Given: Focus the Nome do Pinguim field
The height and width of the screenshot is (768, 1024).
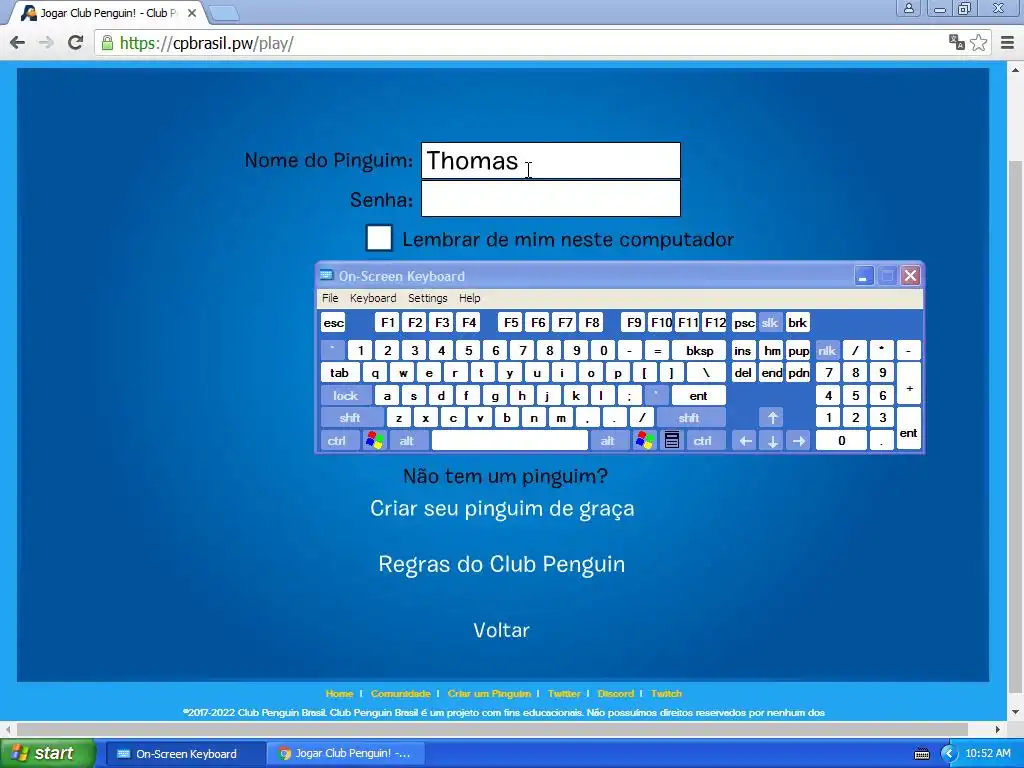Looking at the screenshot, I should pos(551,161).
